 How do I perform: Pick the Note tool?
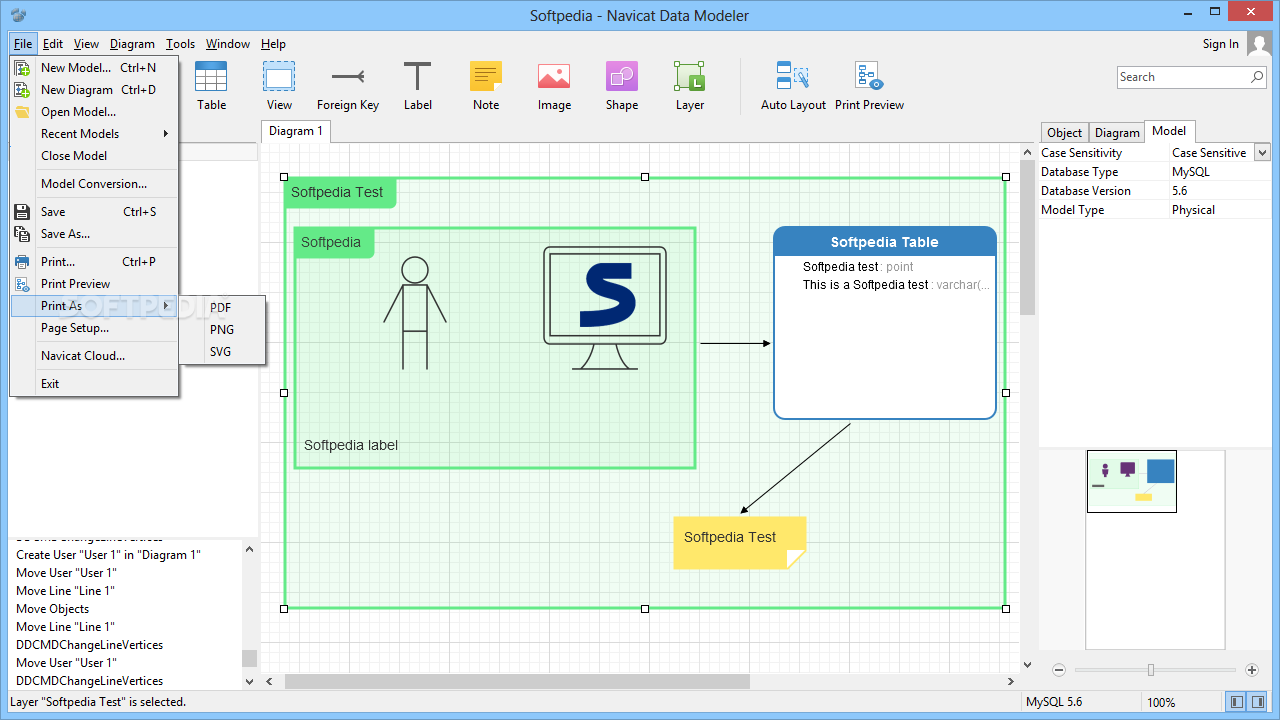click(486, 85)
